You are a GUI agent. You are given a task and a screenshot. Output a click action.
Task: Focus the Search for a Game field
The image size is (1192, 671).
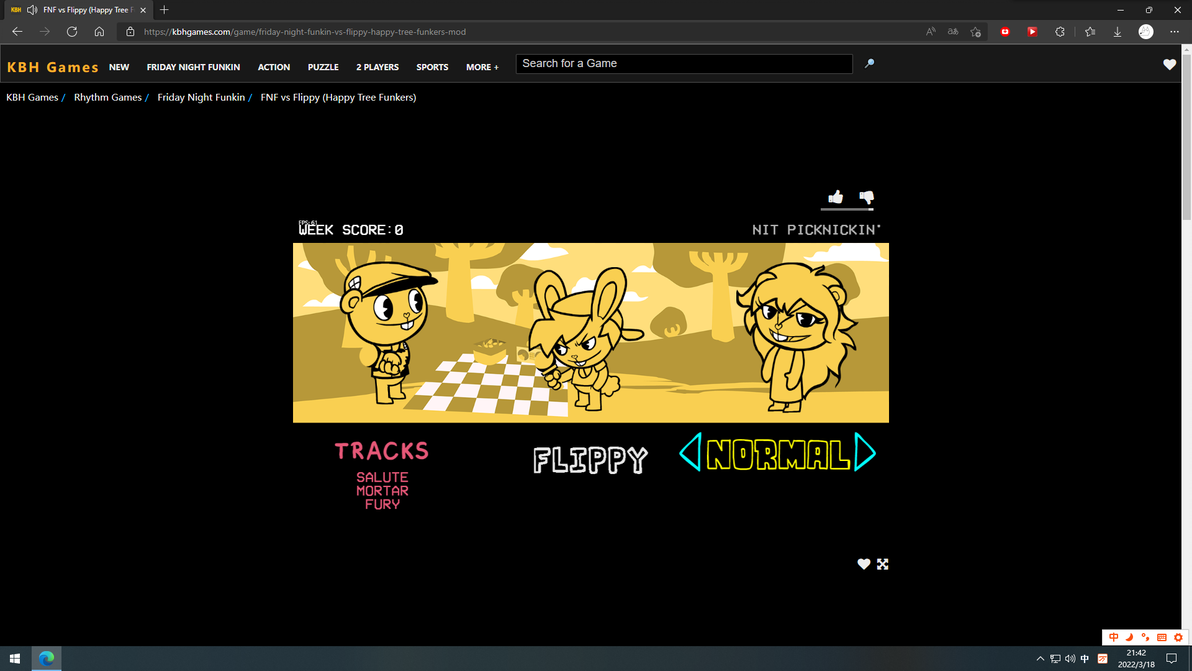[683, 64]
